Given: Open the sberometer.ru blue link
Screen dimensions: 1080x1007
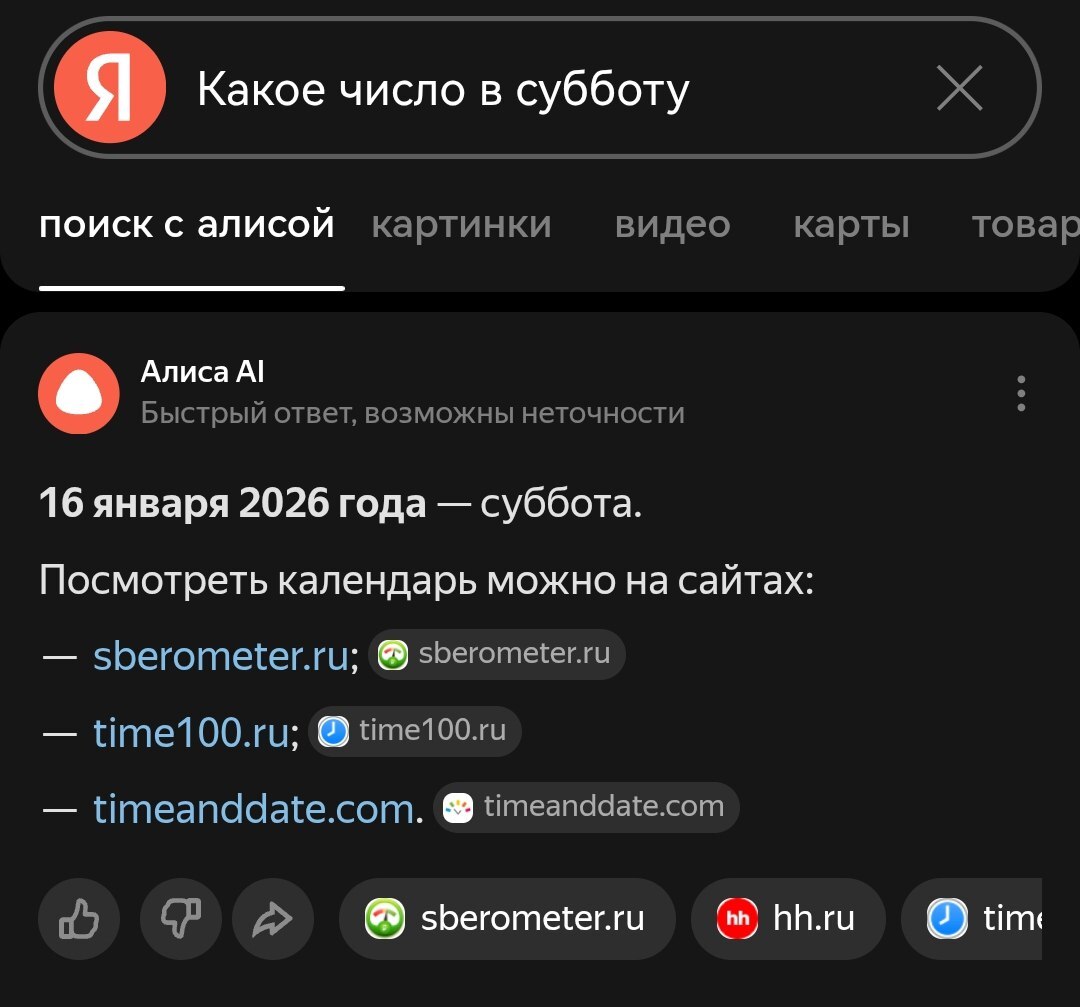Looking at the screenshot, I should (221, 657).
